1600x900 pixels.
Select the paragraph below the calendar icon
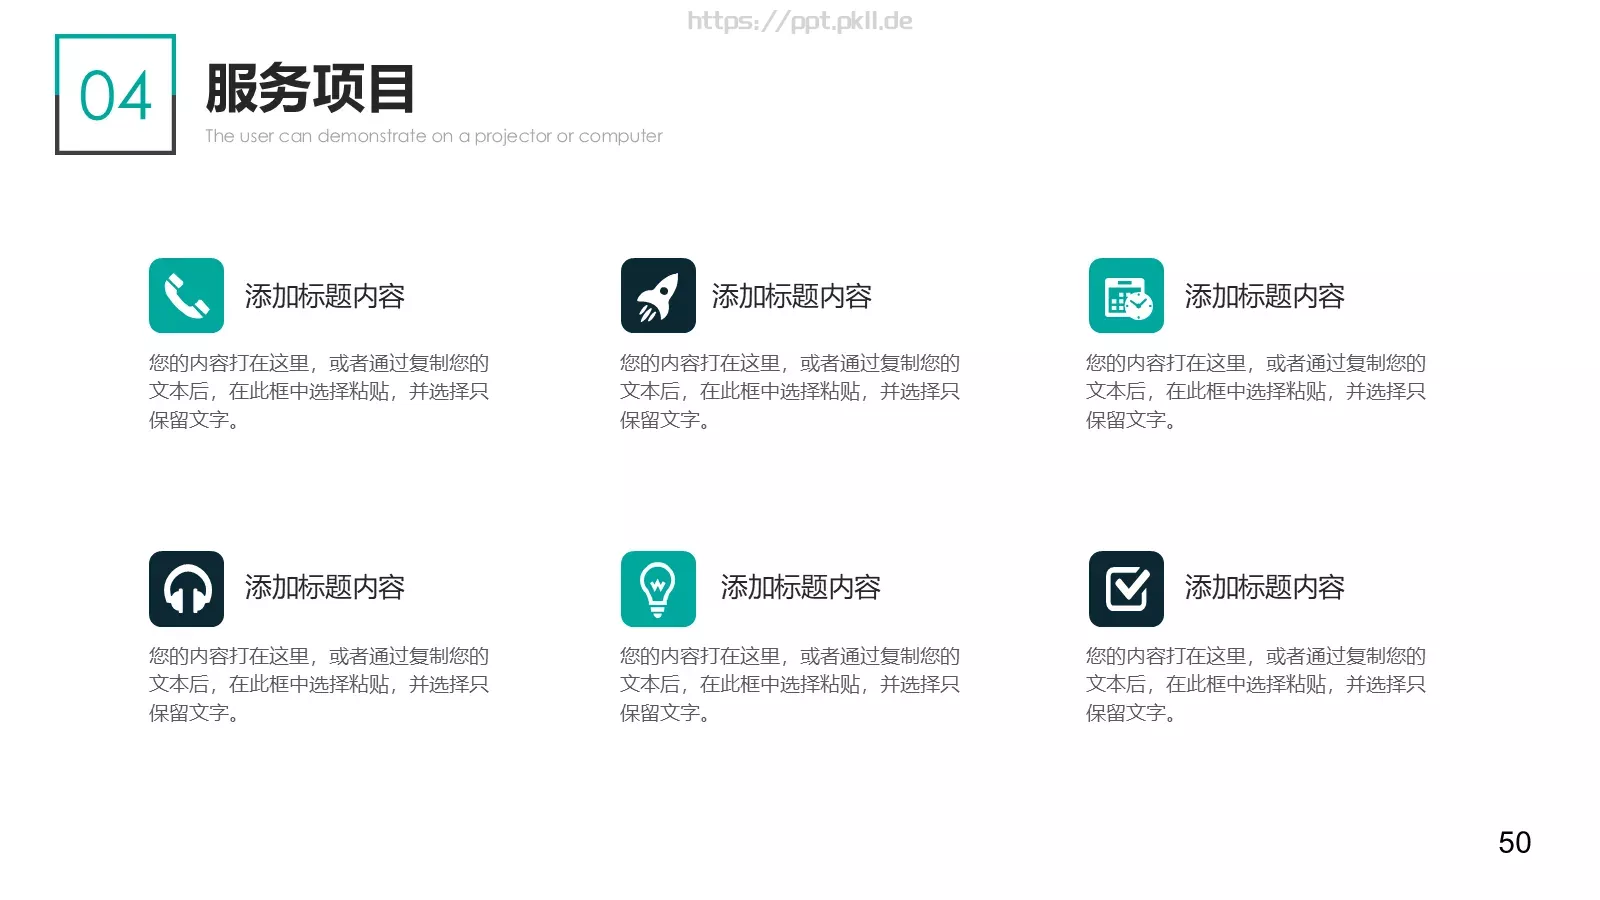coord(1256,391)
